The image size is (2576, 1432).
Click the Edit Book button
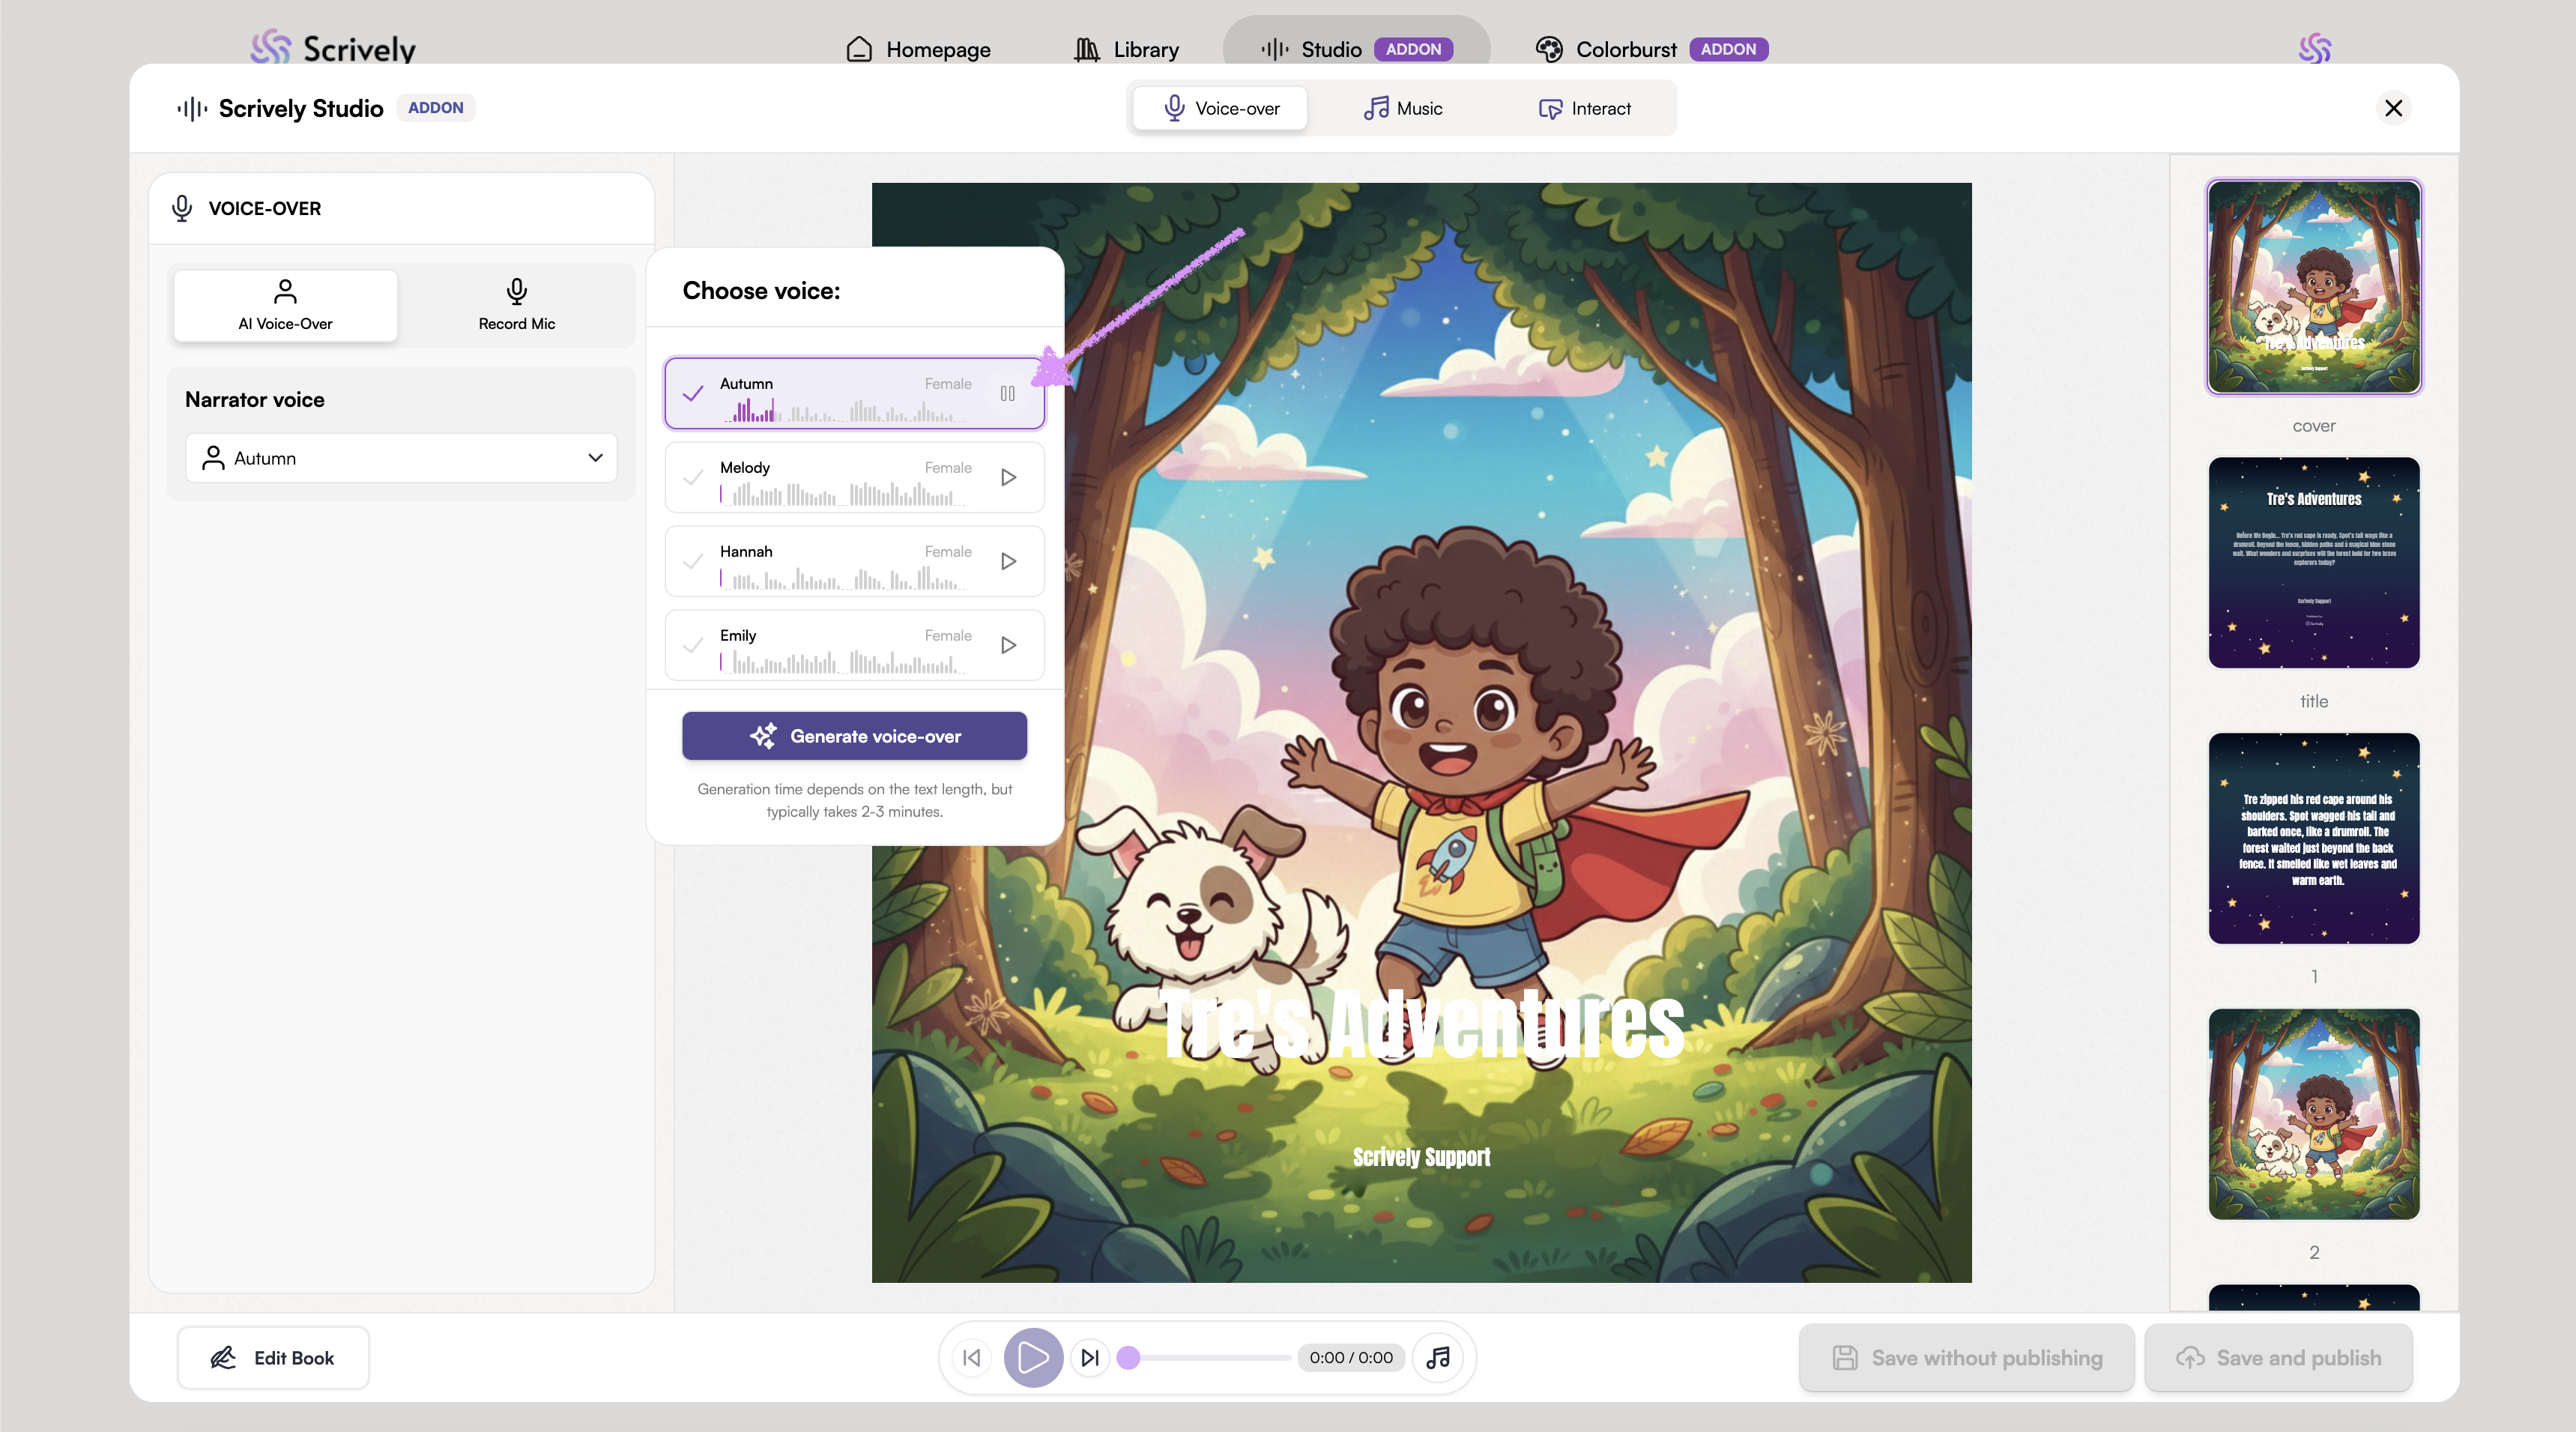pyautogui.click(x=272, y=1358)
